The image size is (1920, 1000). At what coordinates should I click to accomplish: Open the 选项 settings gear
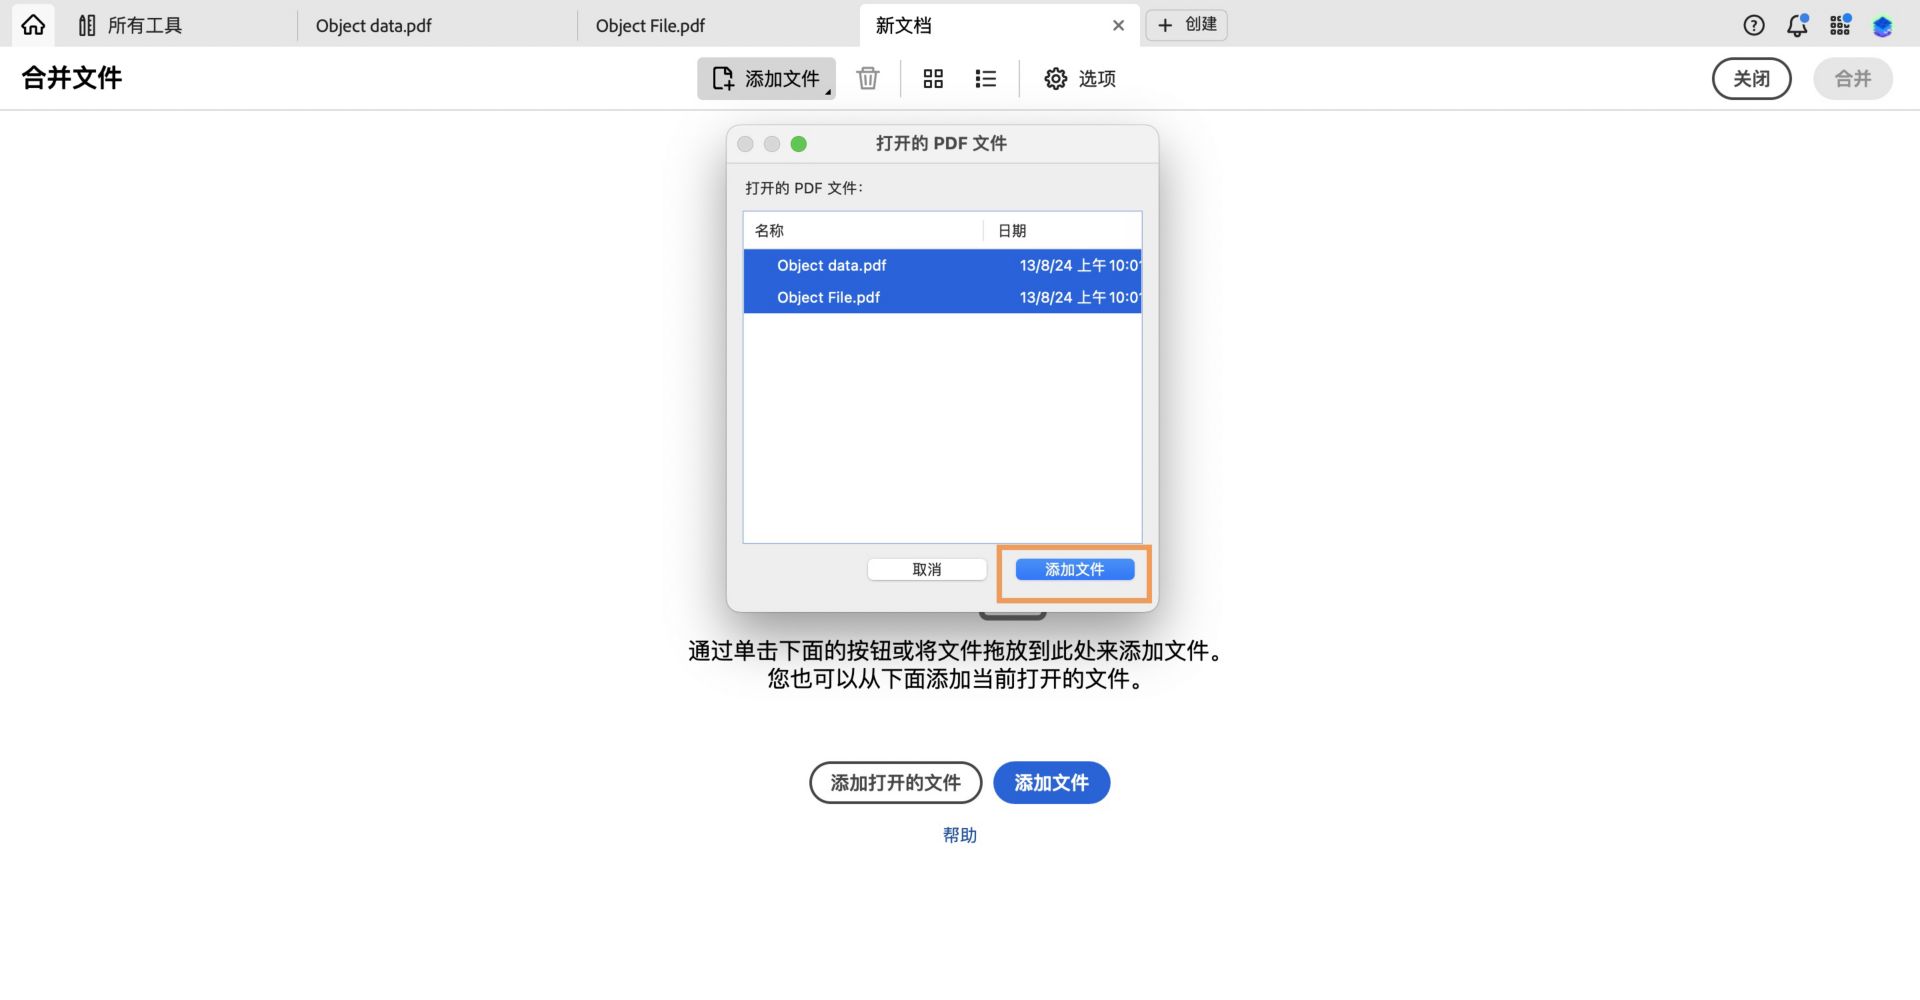(x=1079, y=78)
